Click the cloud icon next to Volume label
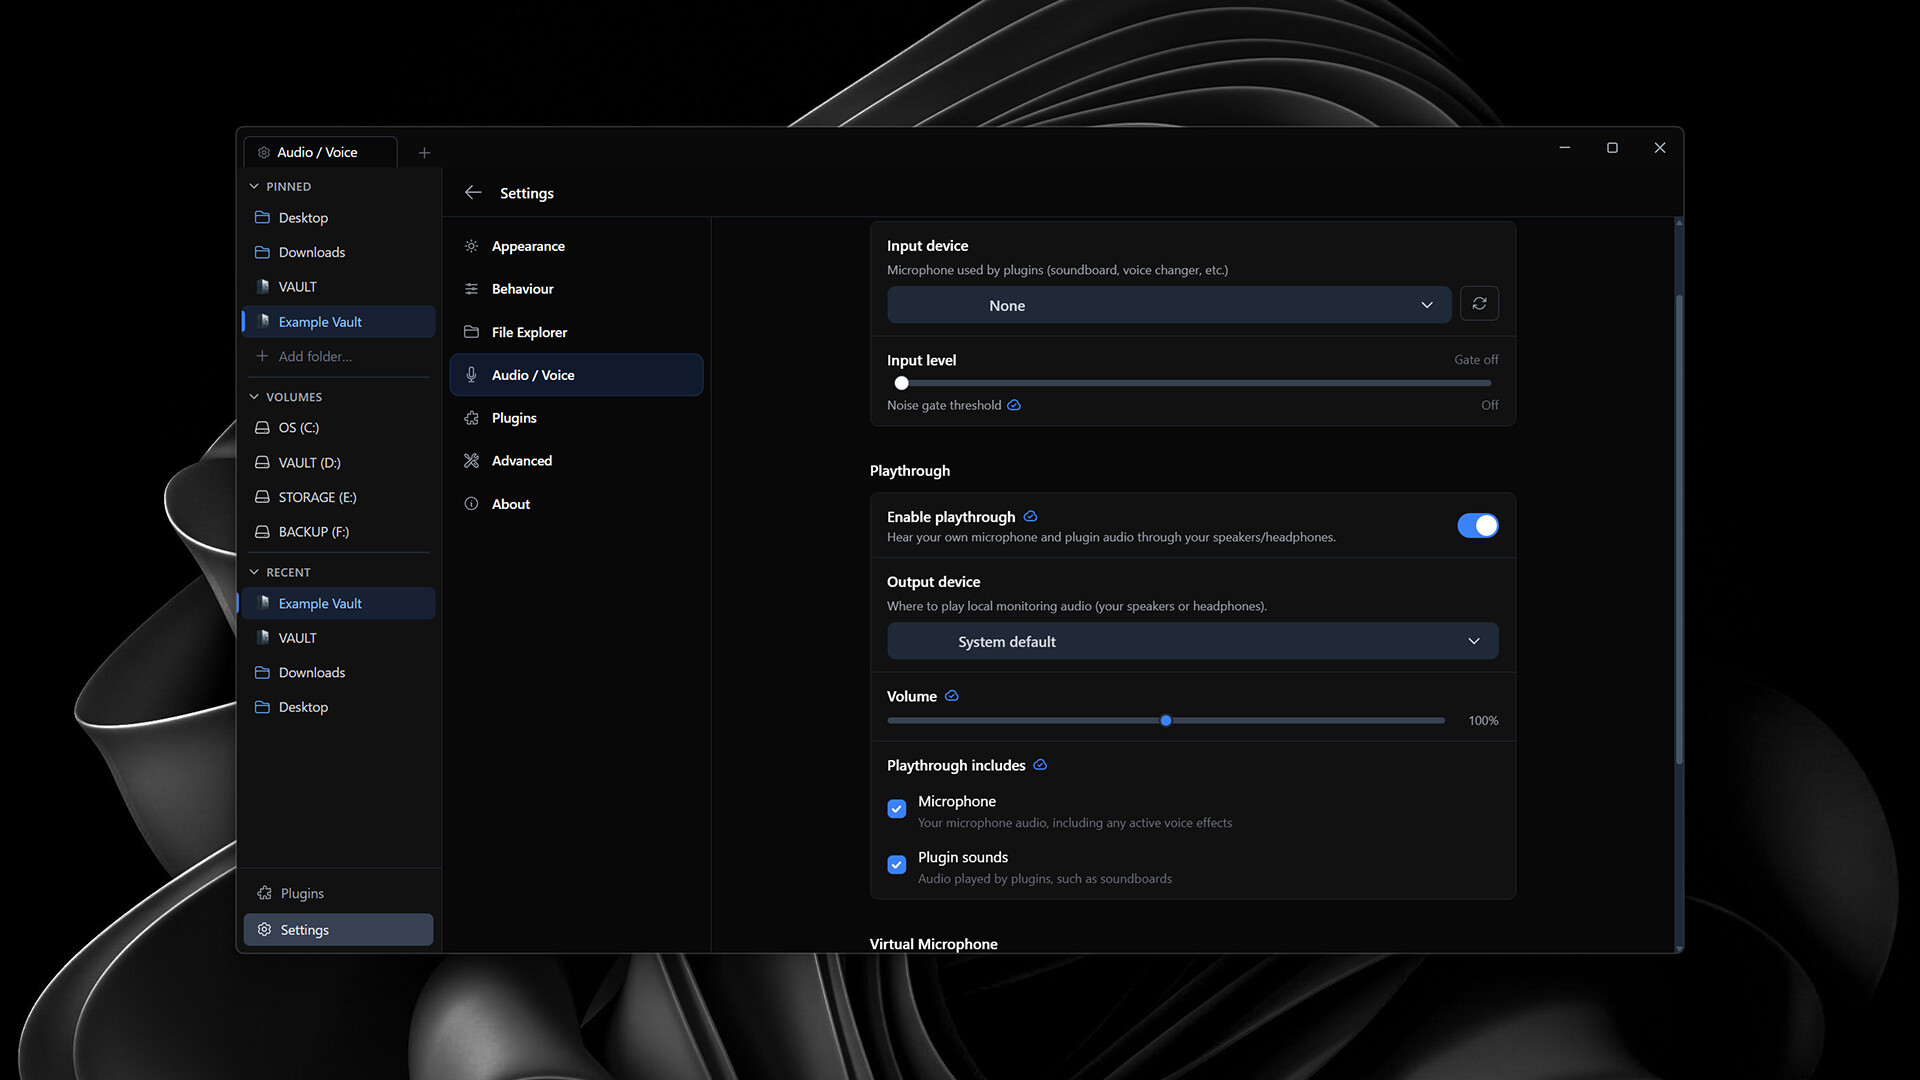Image resolution: width=1920 pixels, height=1080 pixels. 952,696
